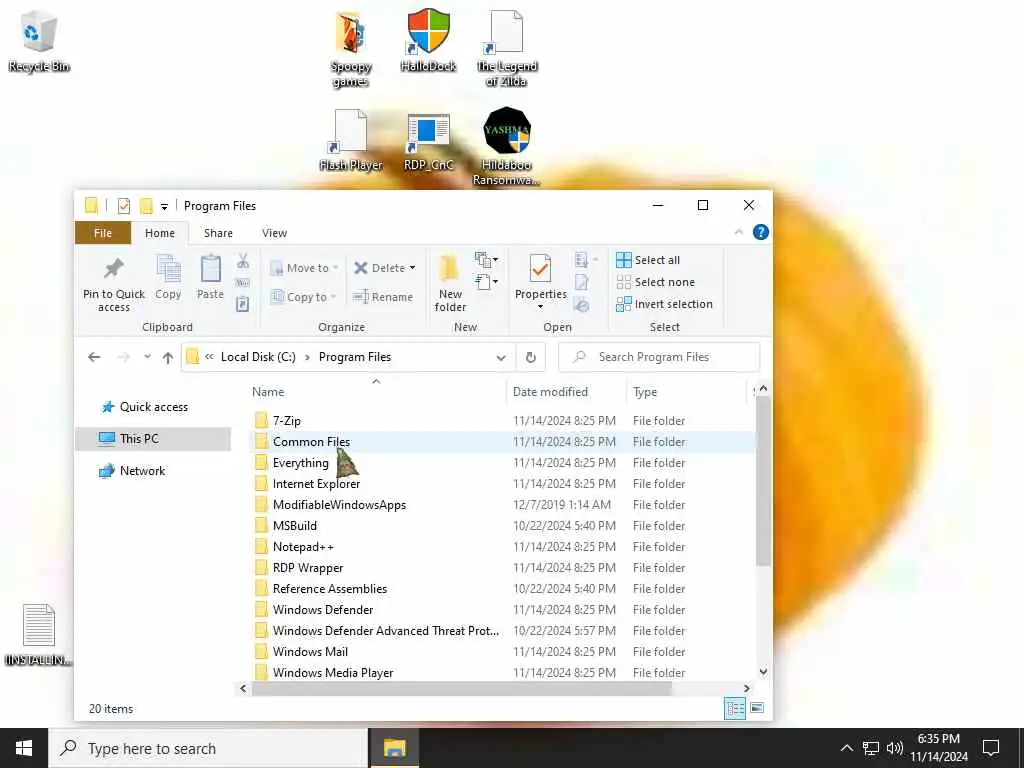Expand the Properties dropdown arrow
Viewport: 1024px width, 768px height.
[540, 307]
